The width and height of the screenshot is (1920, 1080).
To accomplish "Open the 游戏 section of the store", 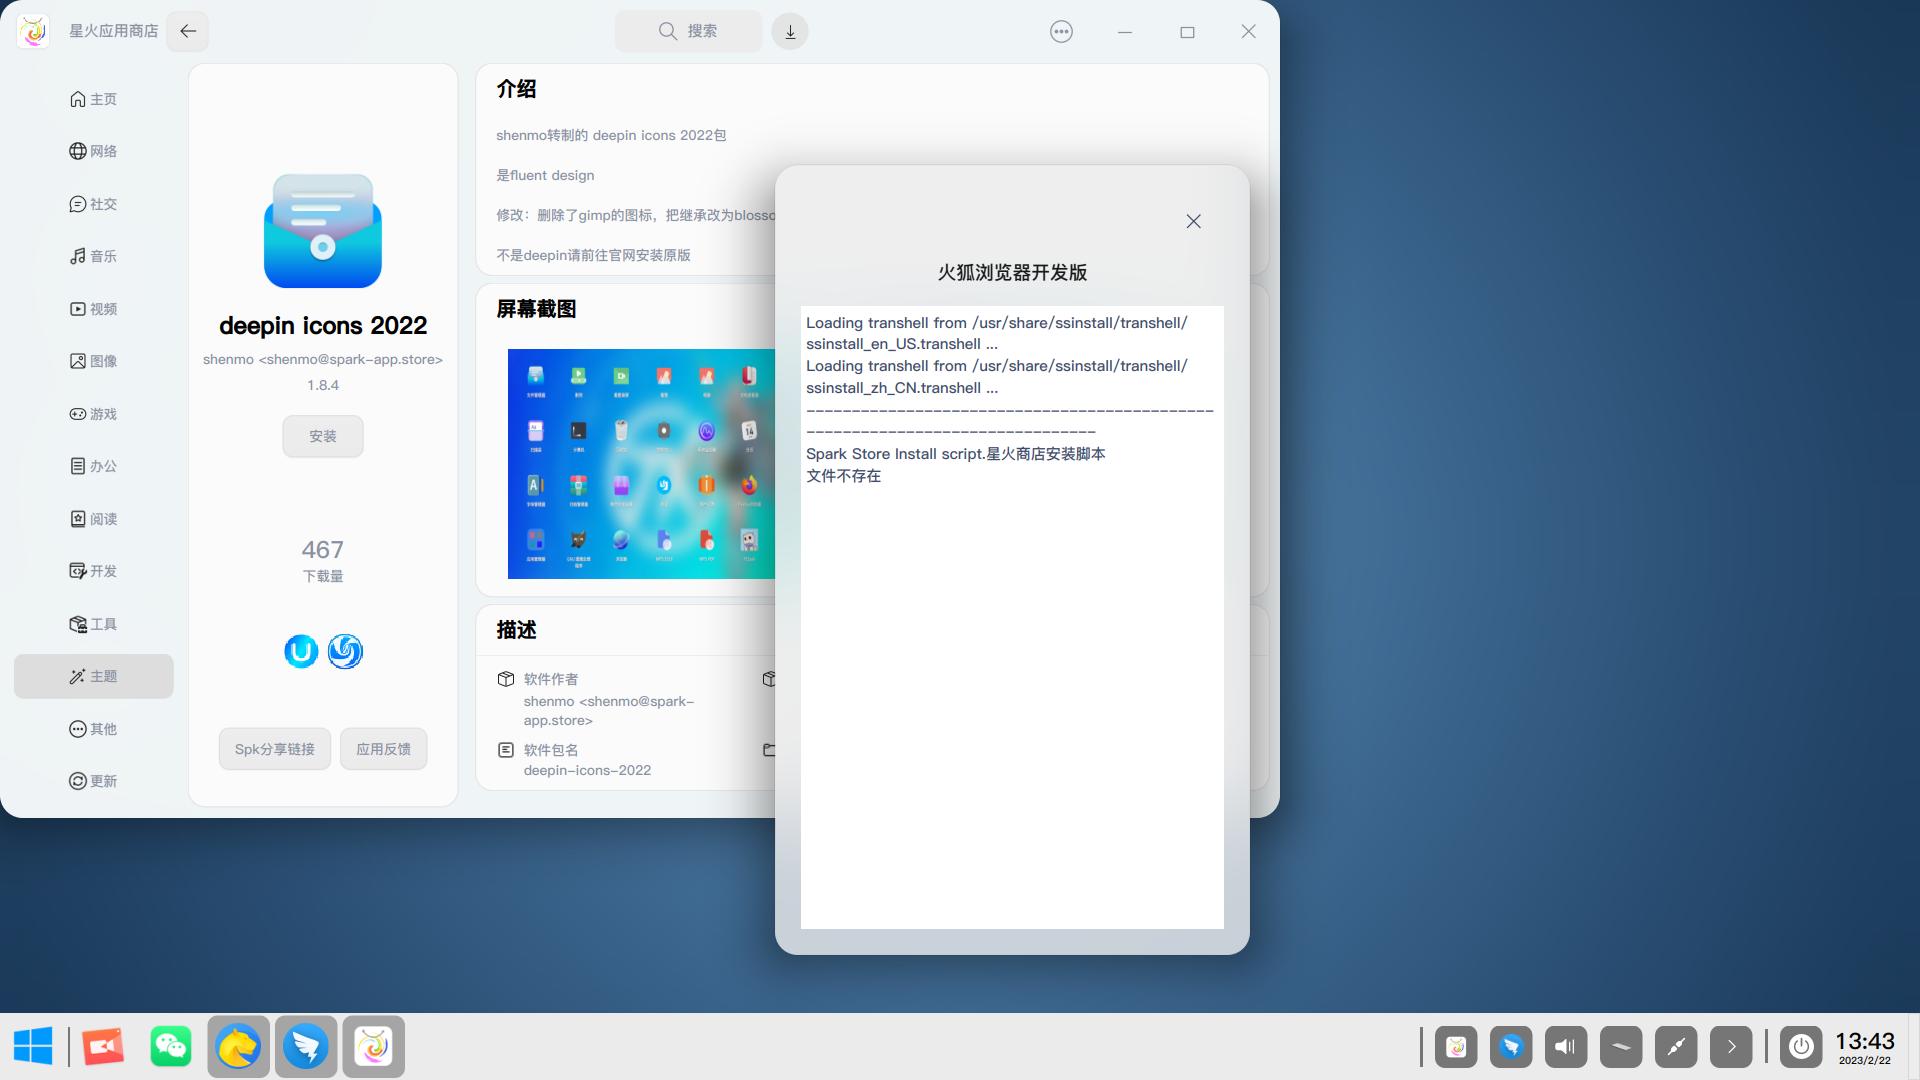I will coord(95,414).
